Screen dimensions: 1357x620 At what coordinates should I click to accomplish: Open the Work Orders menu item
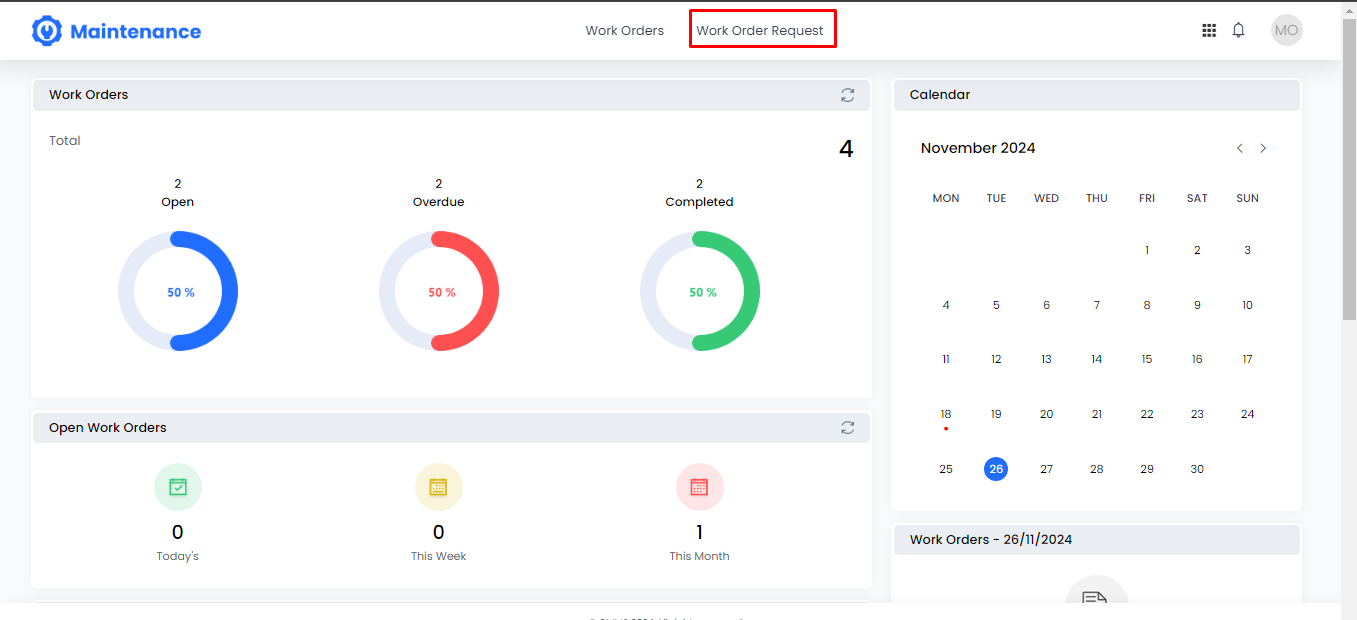625,31
